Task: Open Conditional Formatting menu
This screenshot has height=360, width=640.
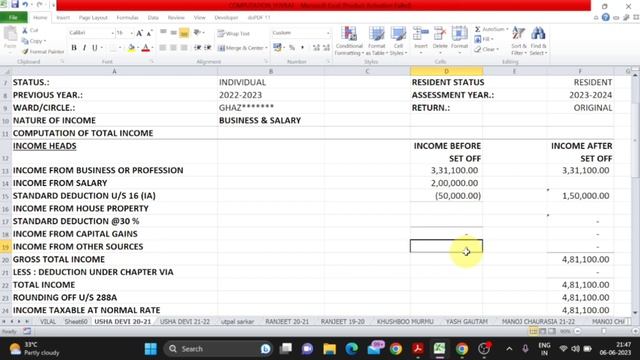Action: (x=349, y=40)
